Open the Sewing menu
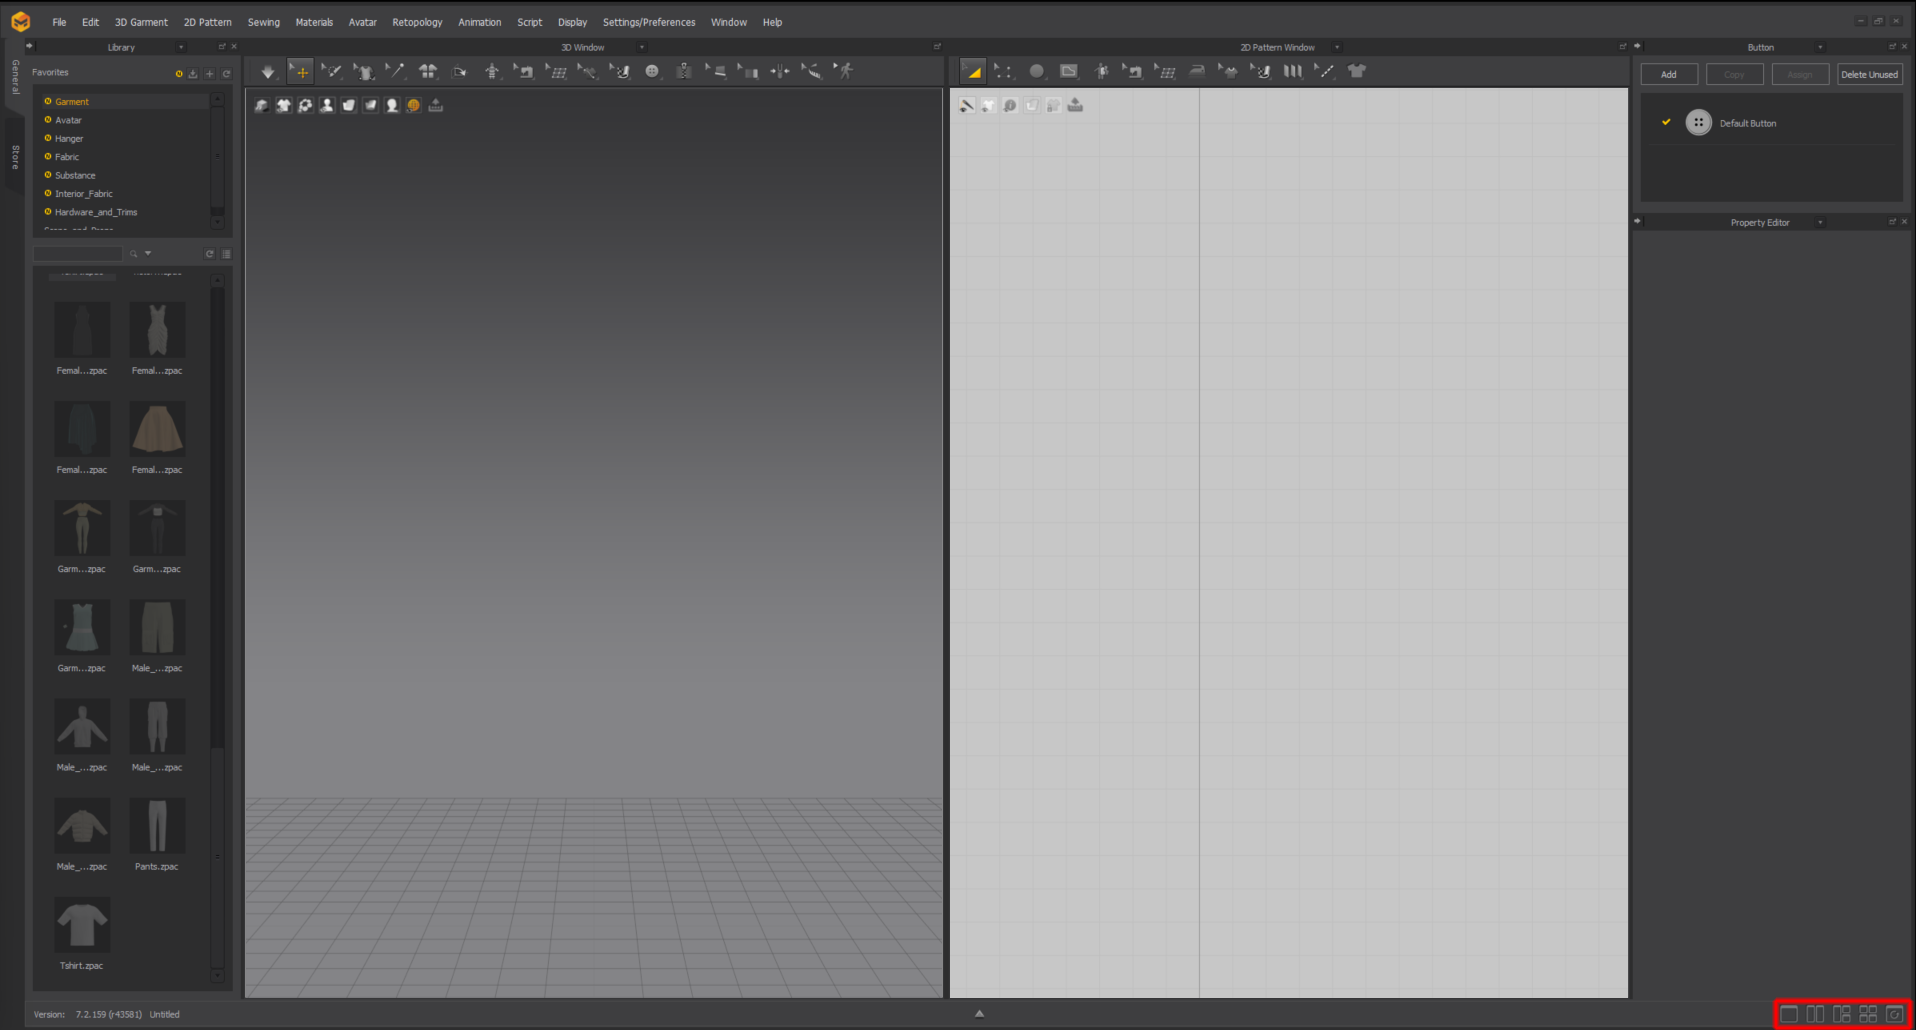Image resolution: width=1916 pixels, height=1030 pixels. coord(263,21)
